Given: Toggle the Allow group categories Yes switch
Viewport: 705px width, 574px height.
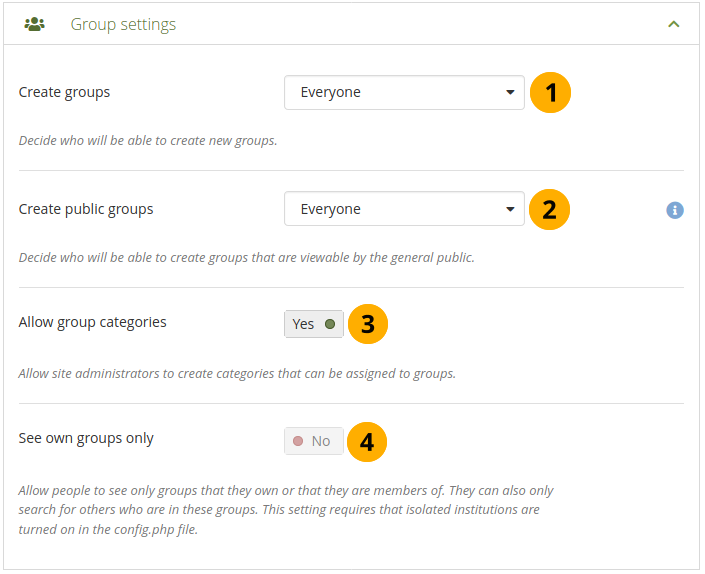Looking at the screenshot, I should (x=314, y=324).
